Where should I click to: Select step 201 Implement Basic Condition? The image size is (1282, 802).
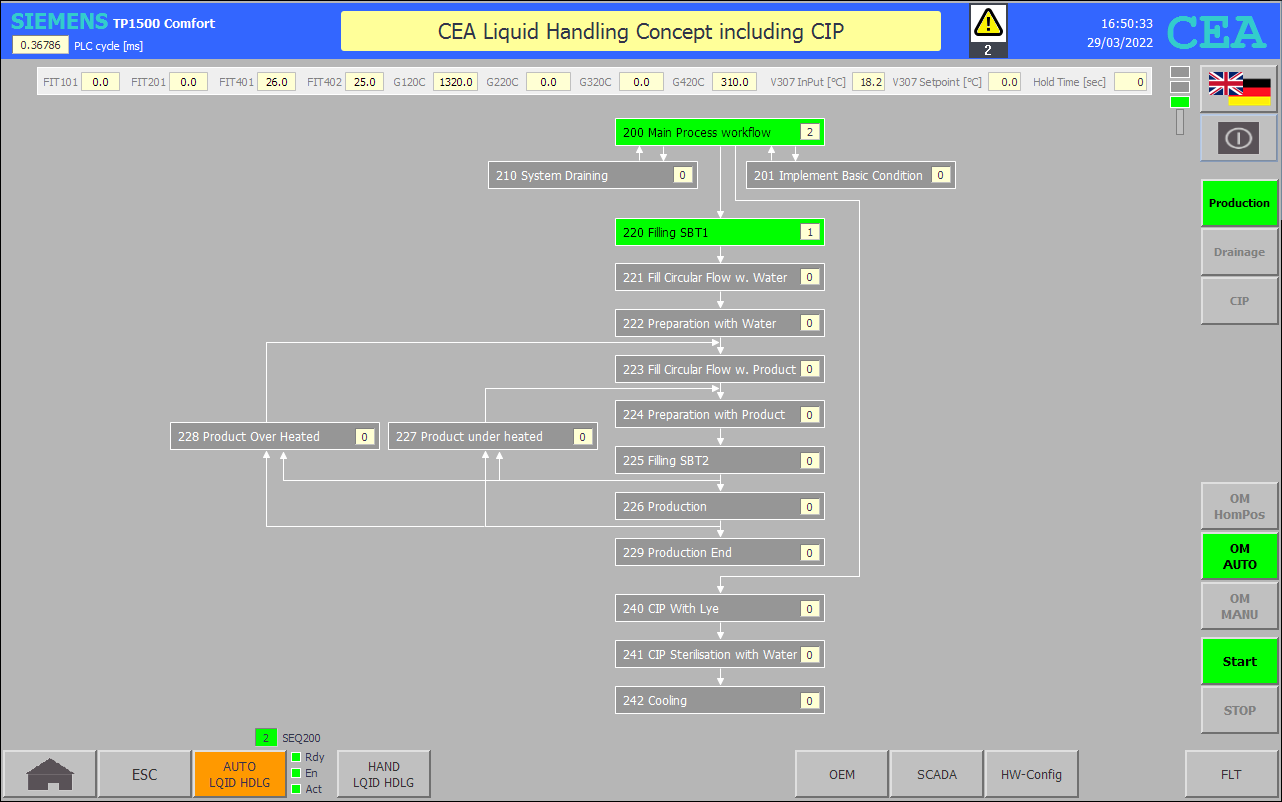pos(851,175)
